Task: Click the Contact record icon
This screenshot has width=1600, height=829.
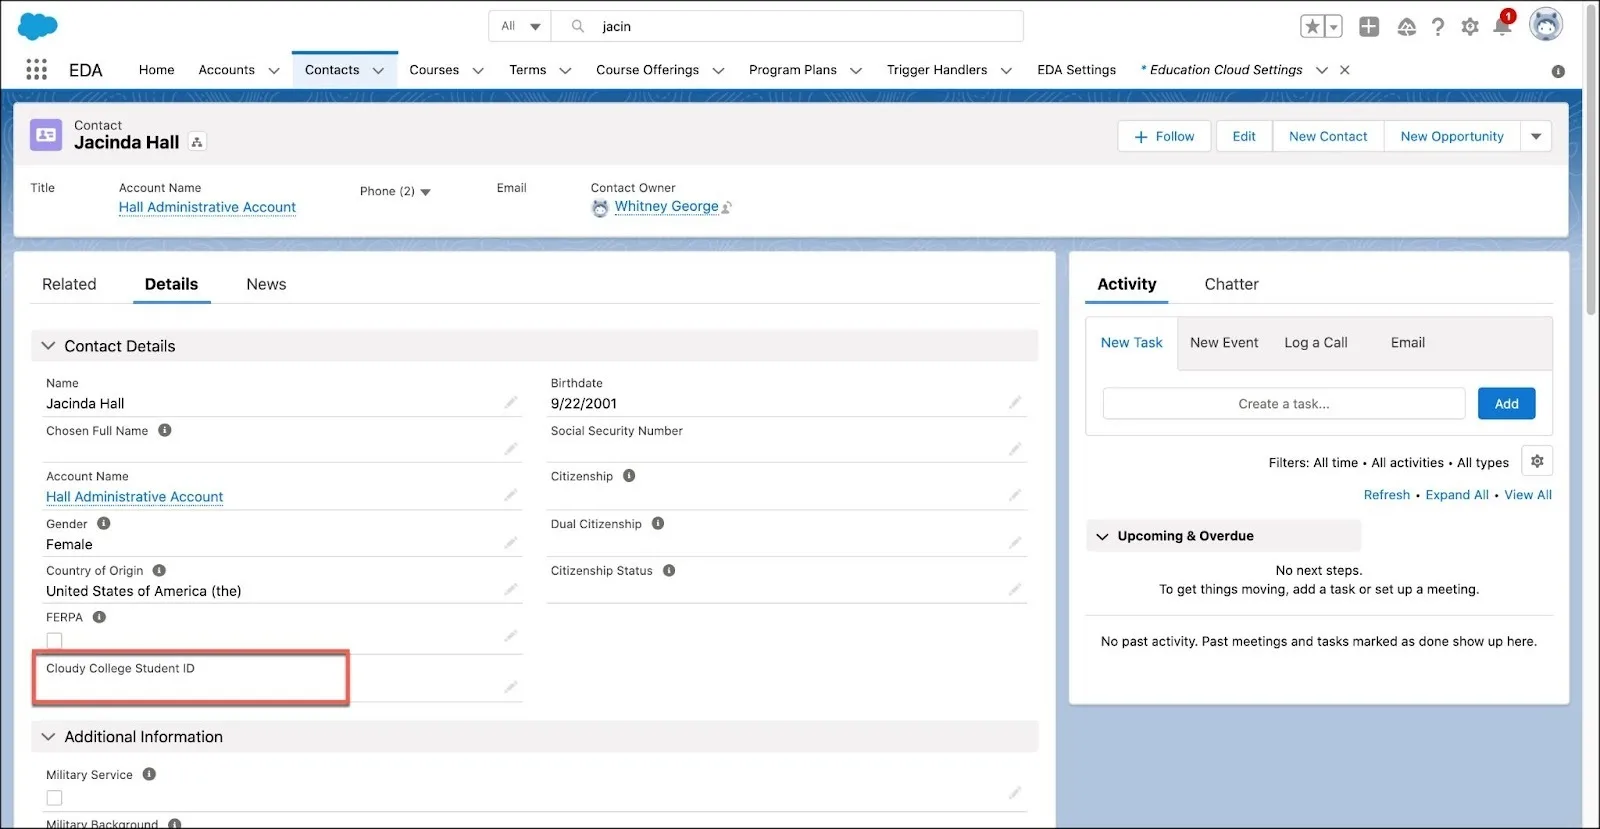Action: pyautogui.click(x=46, y=135)
